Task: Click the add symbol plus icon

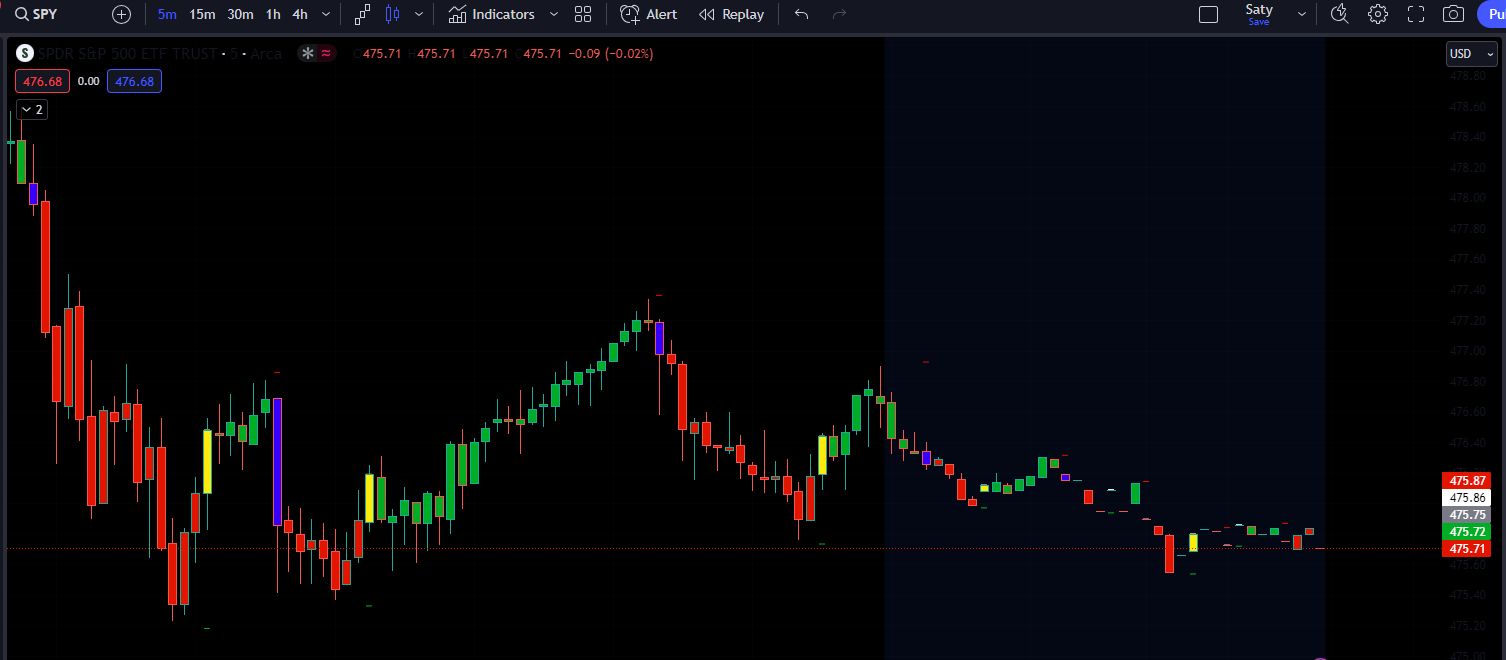Action: tap(121, 14)
